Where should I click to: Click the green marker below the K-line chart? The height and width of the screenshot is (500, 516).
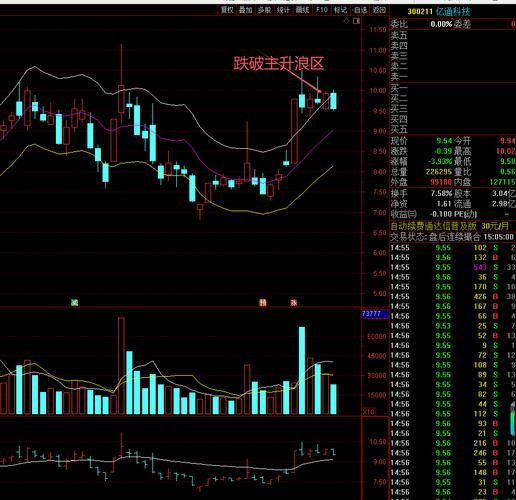pos(75,303)
